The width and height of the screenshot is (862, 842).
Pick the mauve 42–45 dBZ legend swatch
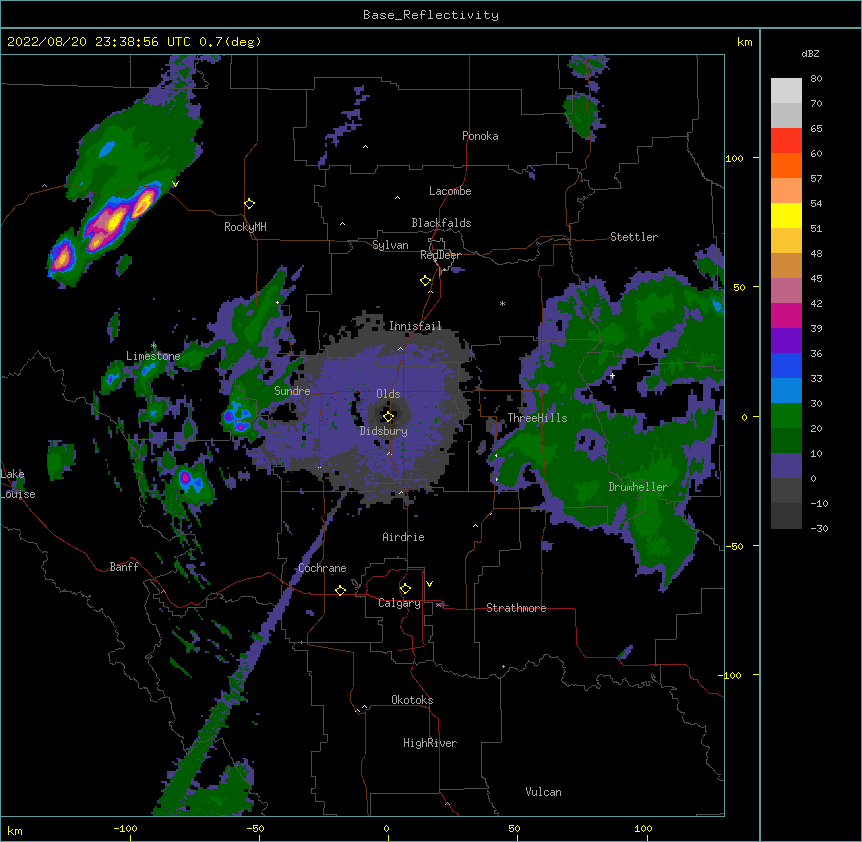click(x=786, y=291)
